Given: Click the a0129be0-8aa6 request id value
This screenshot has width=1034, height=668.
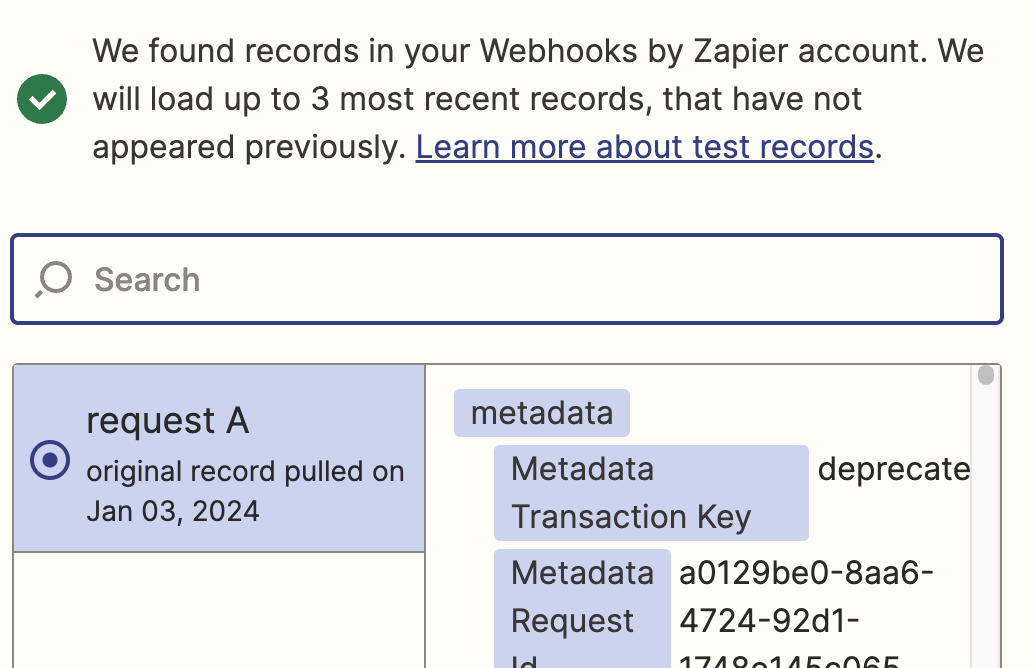Looking at the screenshot, I should tap(806, 572).
